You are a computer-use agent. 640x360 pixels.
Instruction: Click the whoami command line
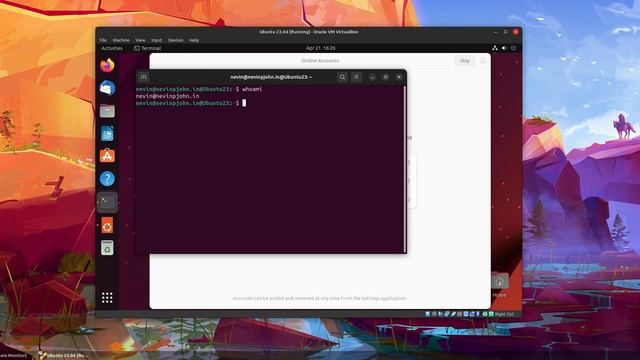[x=199, y=89]
